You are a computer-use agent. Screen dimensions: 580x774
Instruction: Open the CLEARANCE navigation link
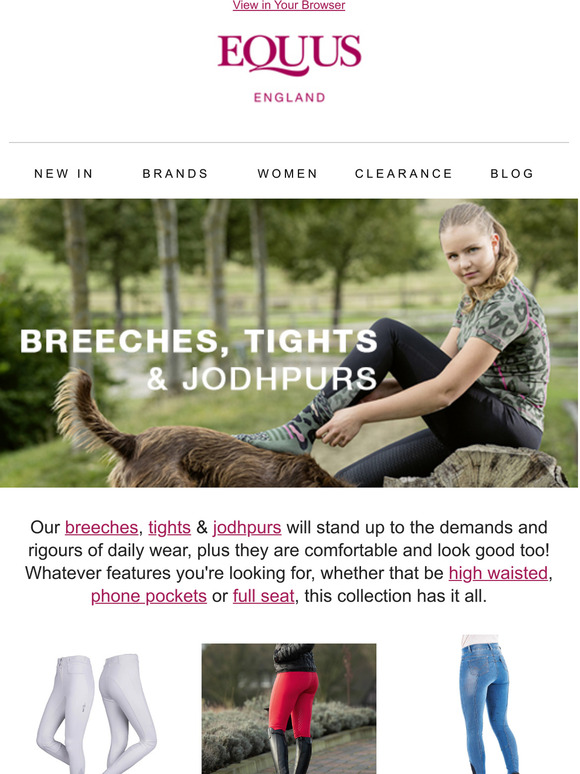pos(404,174)
